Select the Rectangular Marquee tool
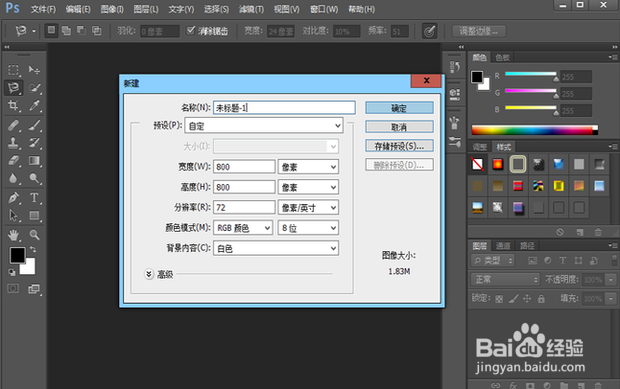This screenshot has height=389, width=620. pyautogui.click(x=13, y=70)
